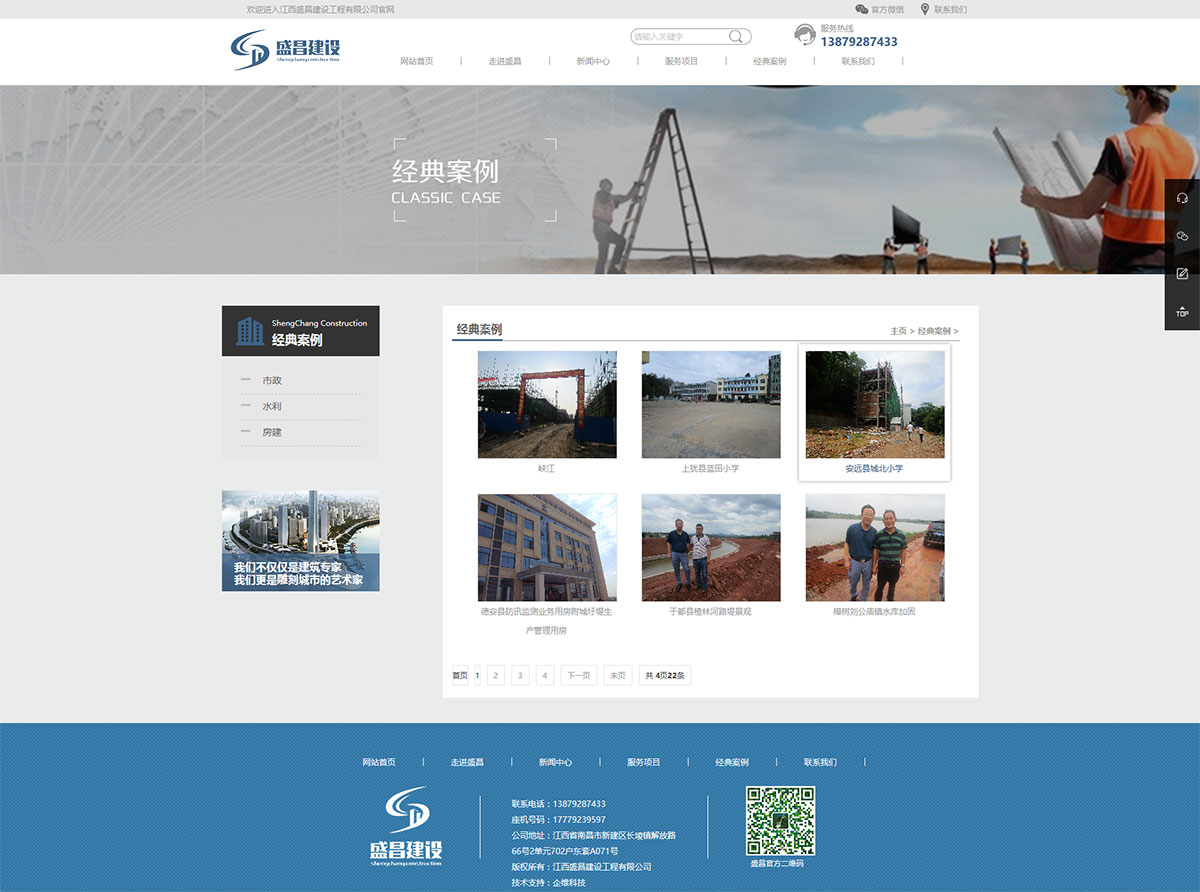
Task: Open 走进盛昌 in the header navigation
Action: pos(505,61)
